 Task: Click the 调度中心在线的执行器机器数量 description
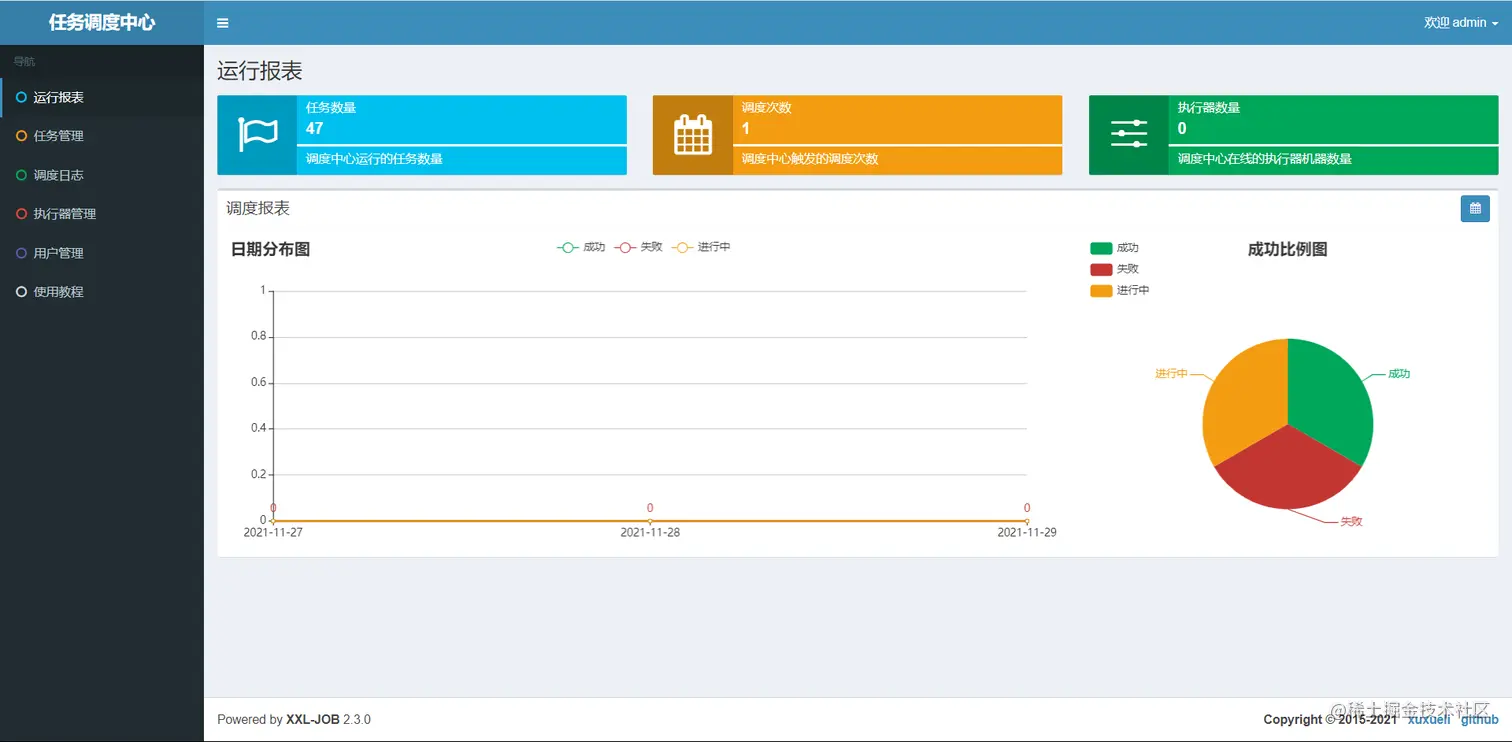coord(1265,159)
